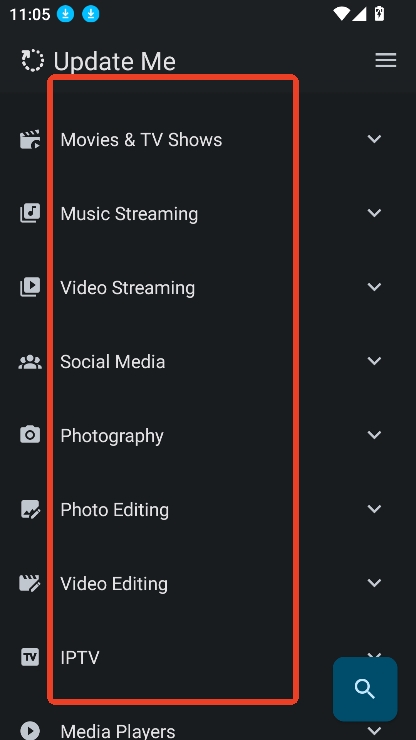416x740 pixels.
Task: Expand the Music Streaming chevron
Action: [374, 213]
